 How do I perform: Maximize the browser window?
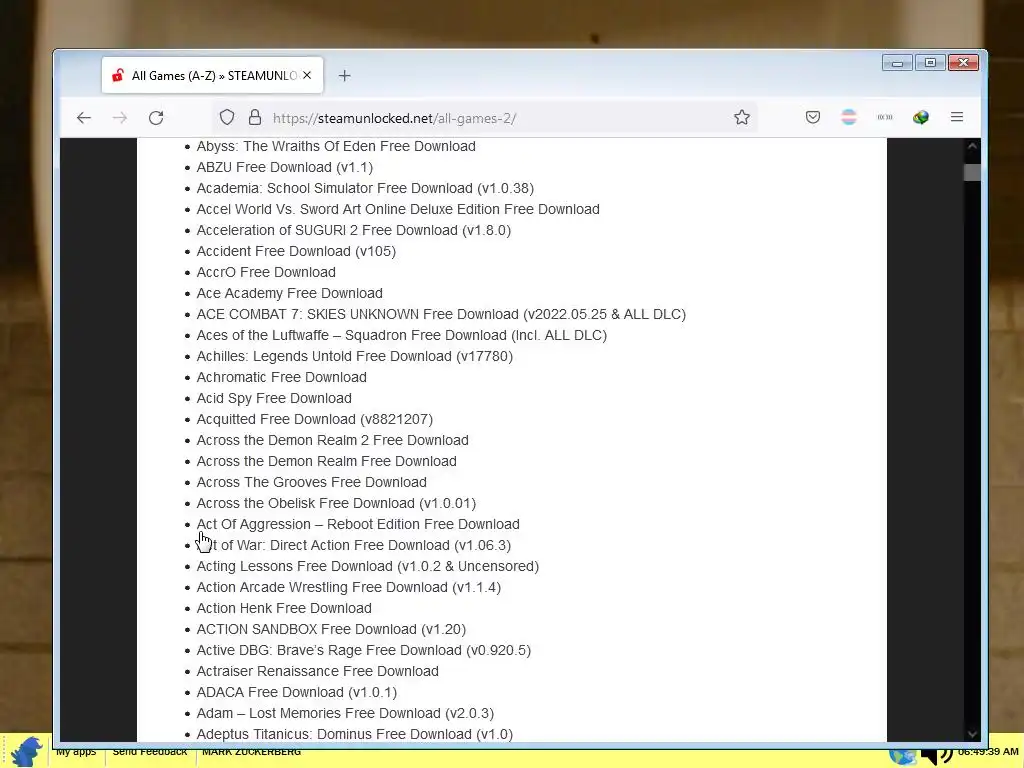(x=931, y=63)
